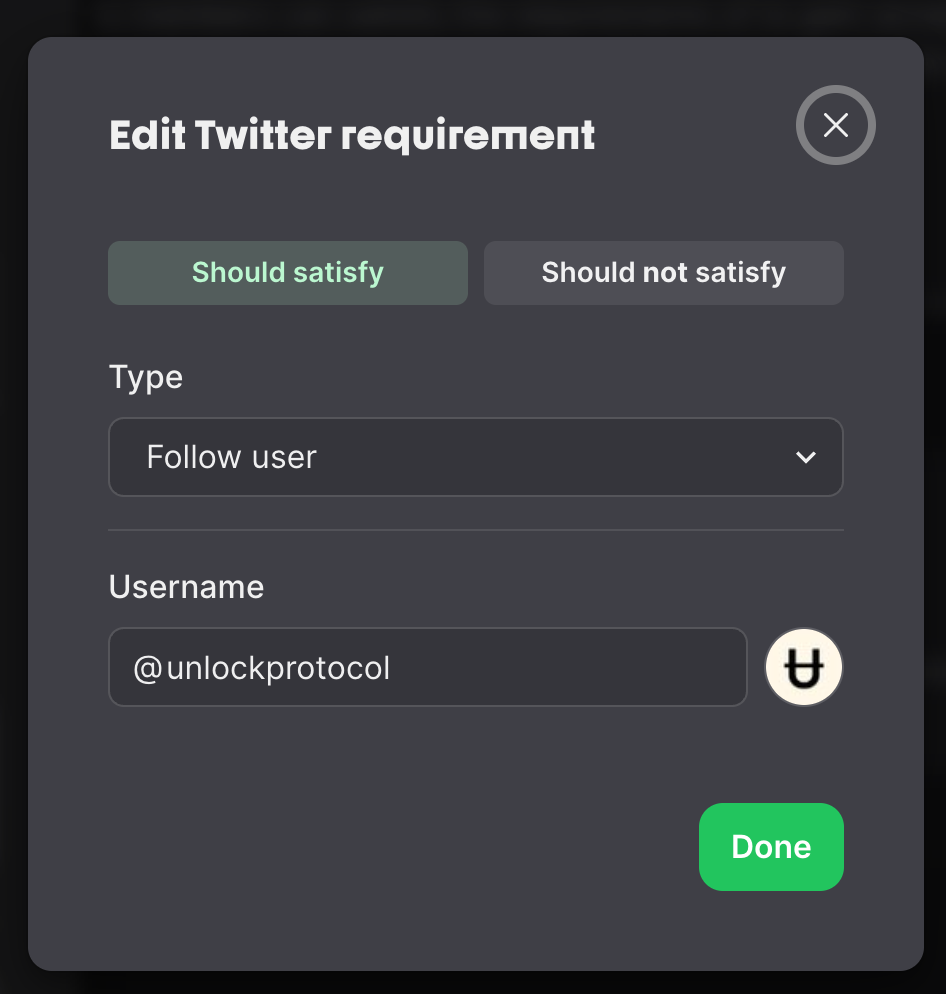
Task: Click the Done button
Action: coord(771,847)
